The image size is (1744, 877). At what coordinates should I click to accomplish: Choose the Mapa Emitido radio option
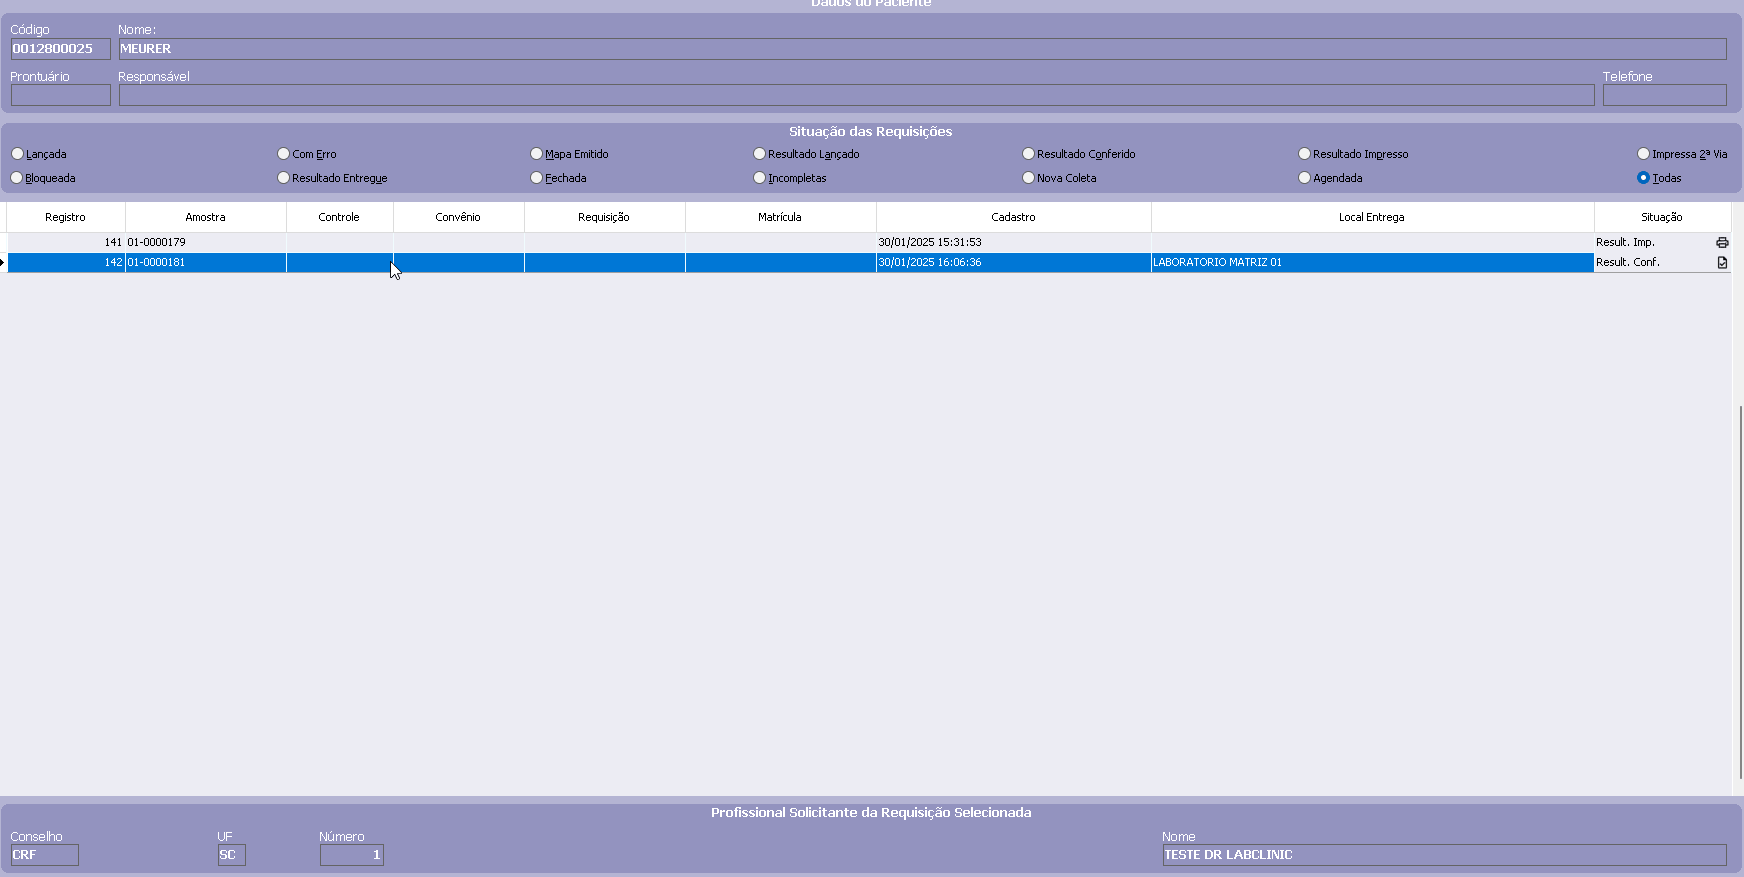point(537,154)
